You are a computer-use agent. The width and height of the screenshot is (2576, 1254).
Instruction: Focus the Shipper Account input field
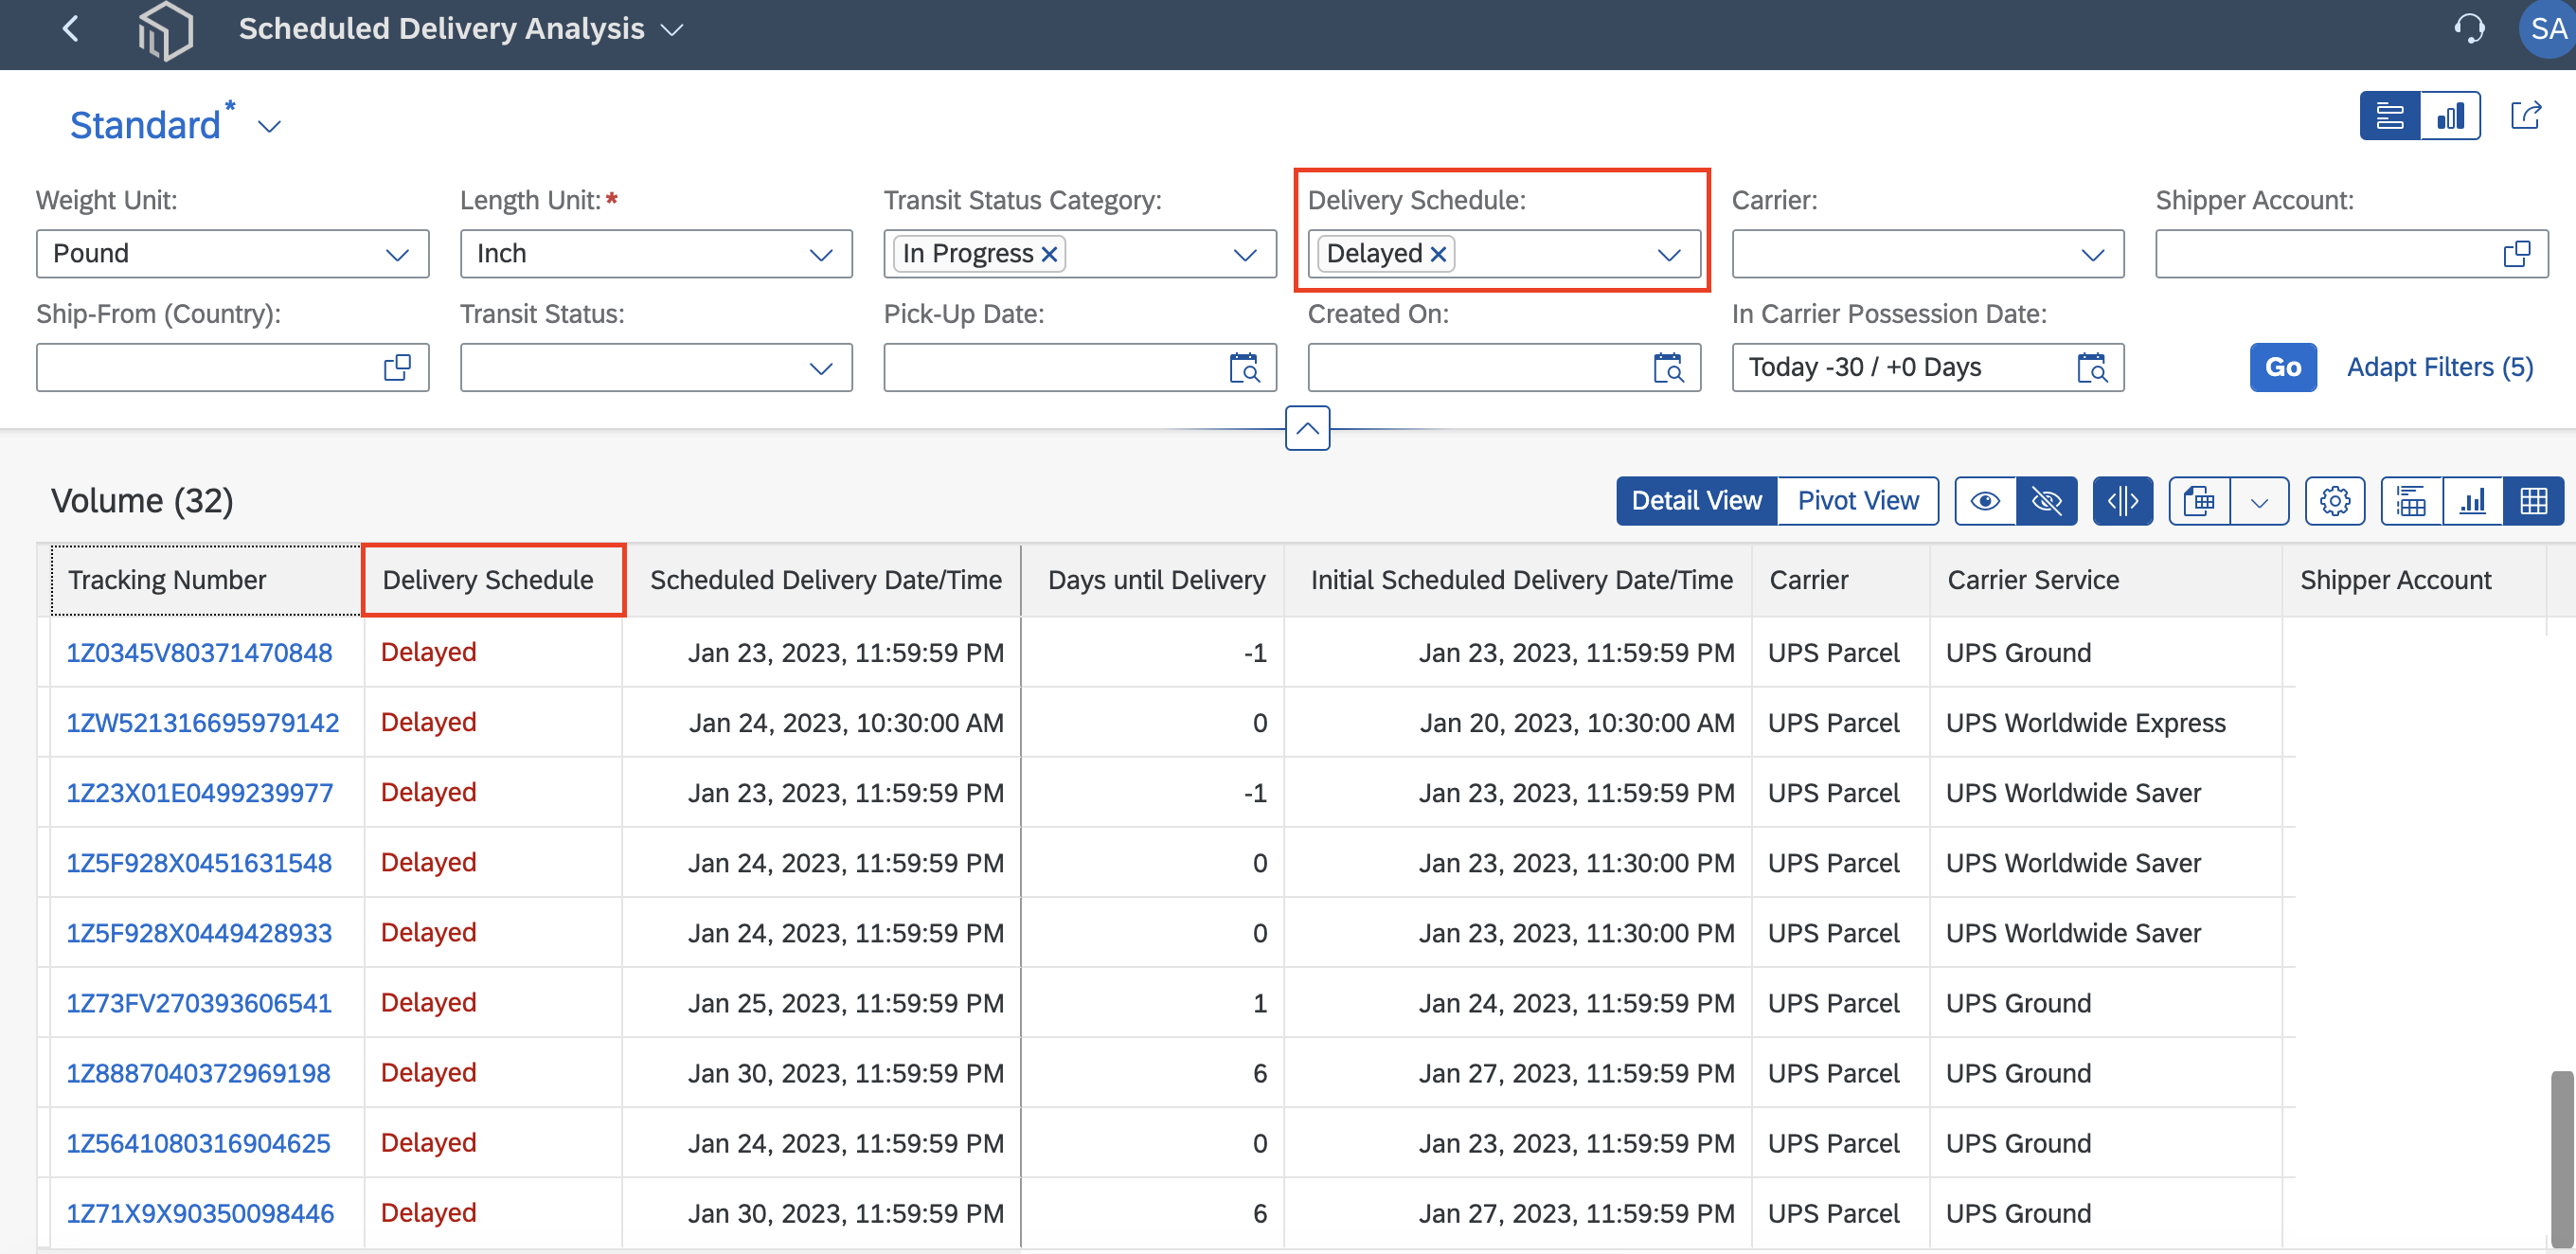coord(2351,254)
